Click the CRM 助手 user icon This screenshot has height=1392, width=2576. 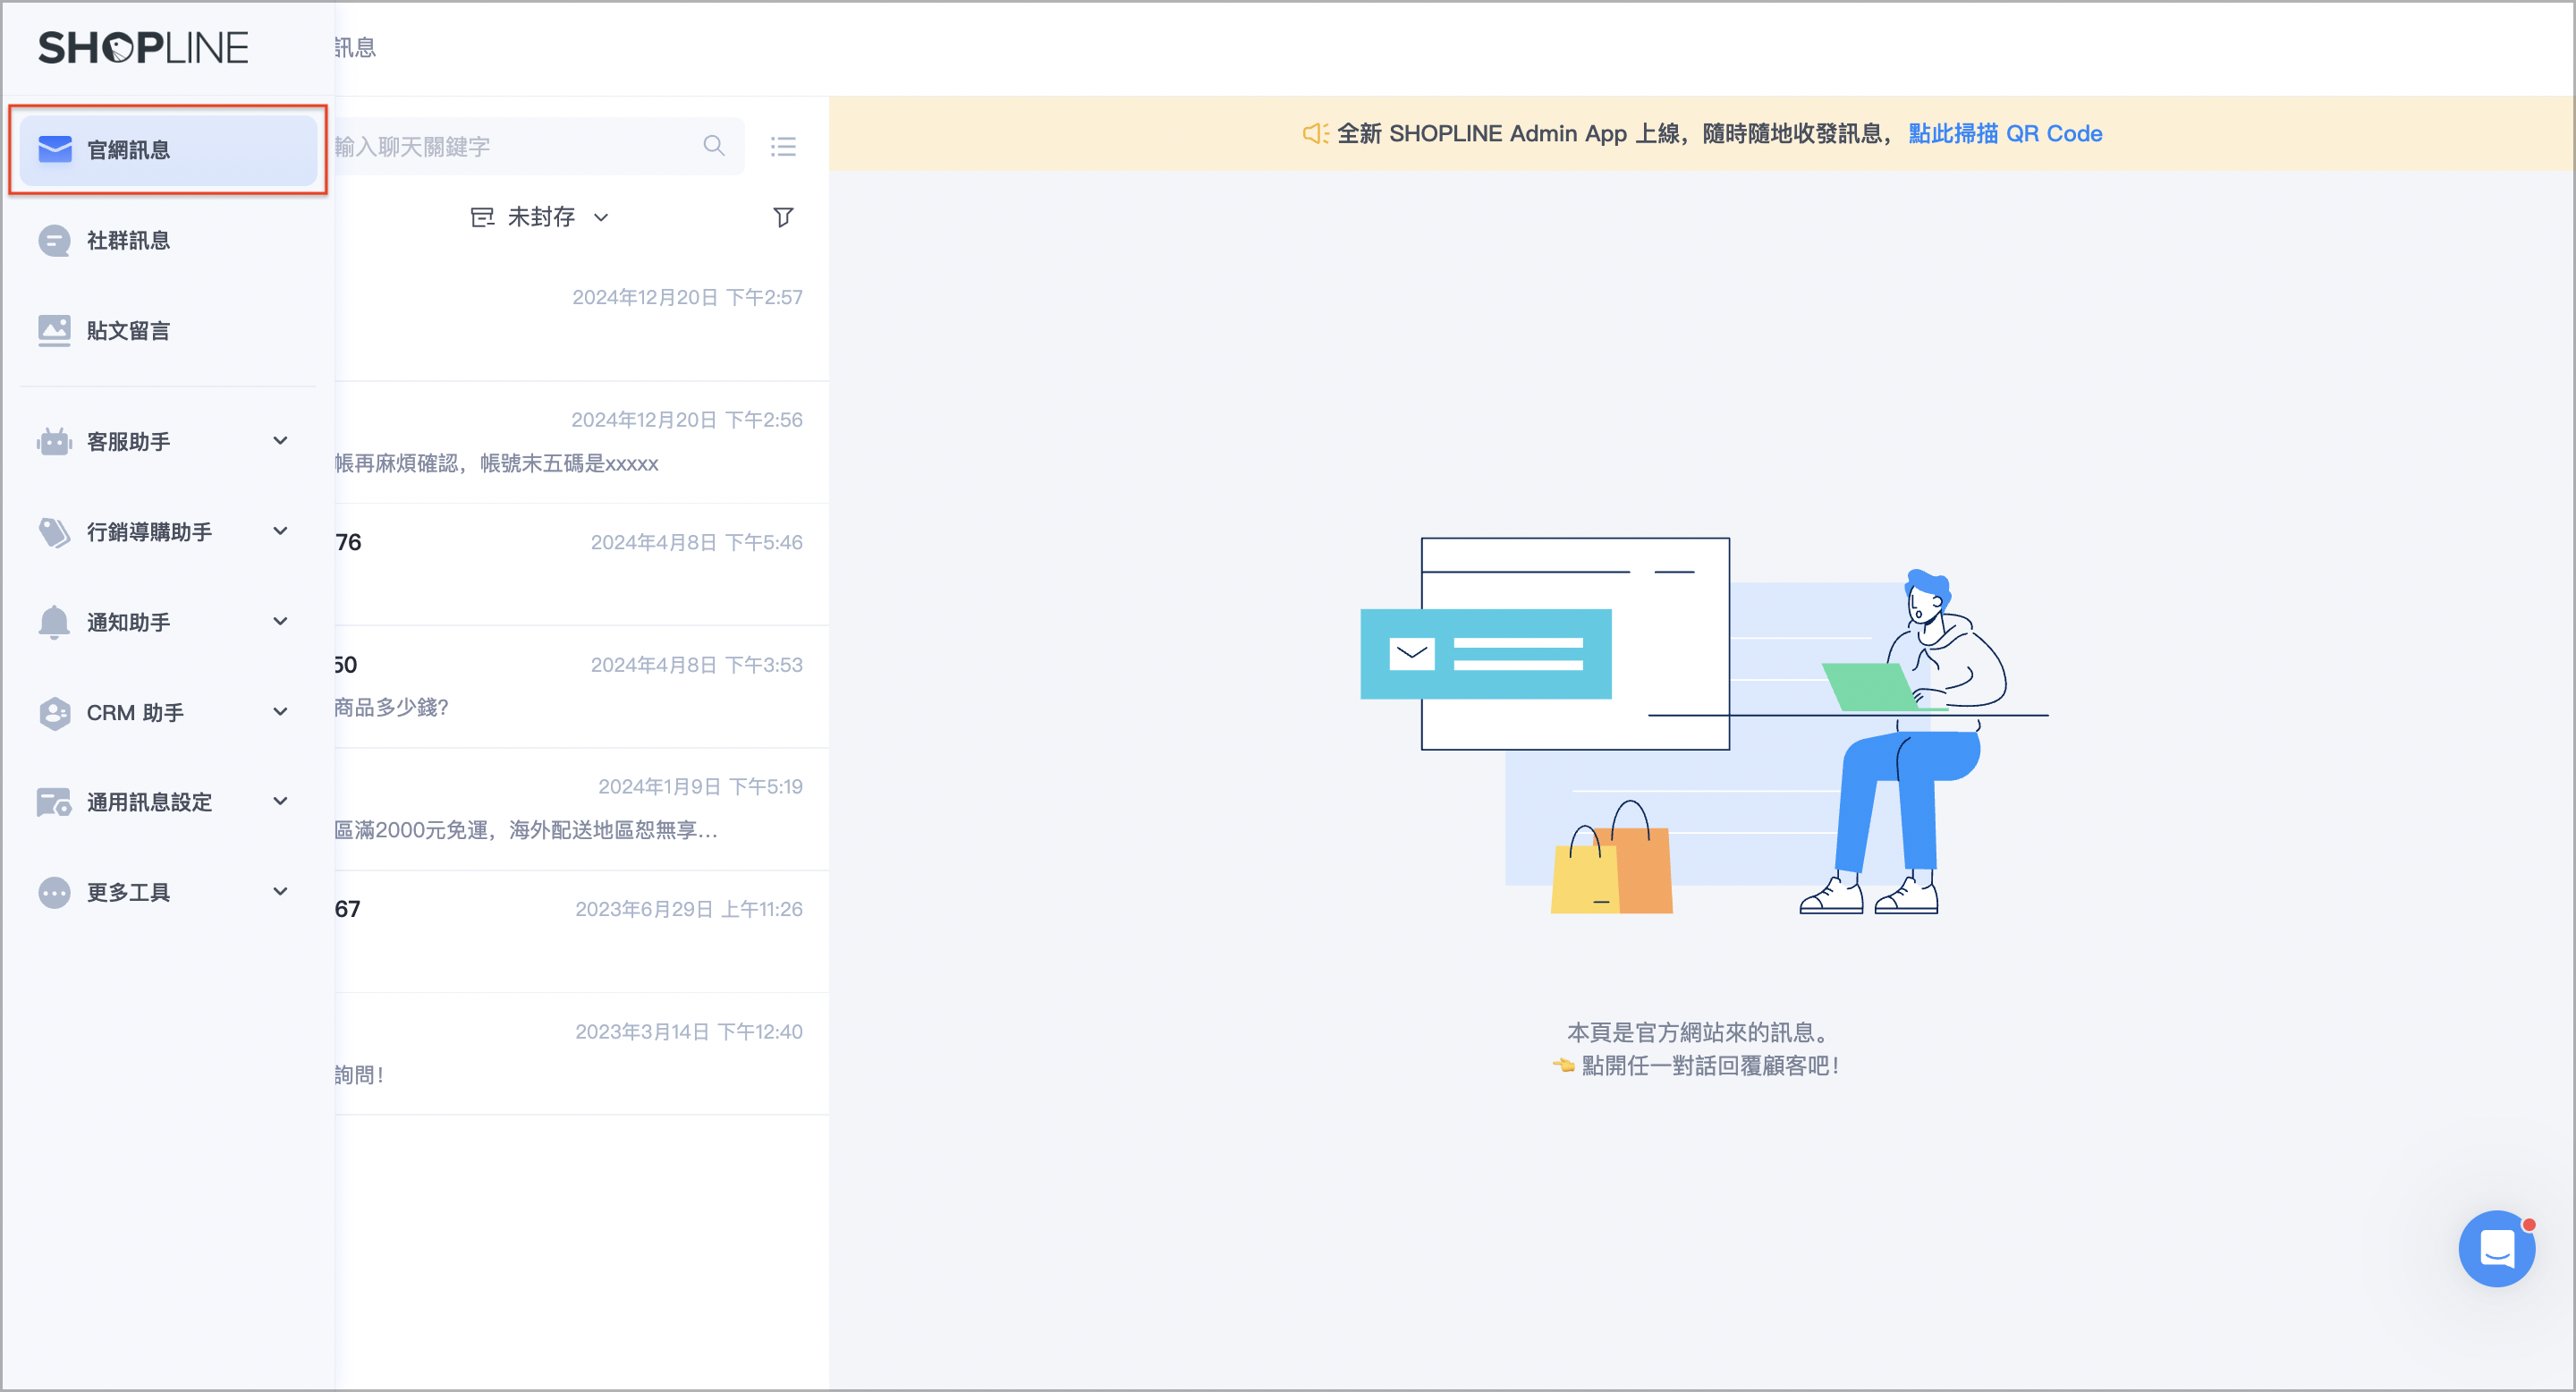click(54, 713)
